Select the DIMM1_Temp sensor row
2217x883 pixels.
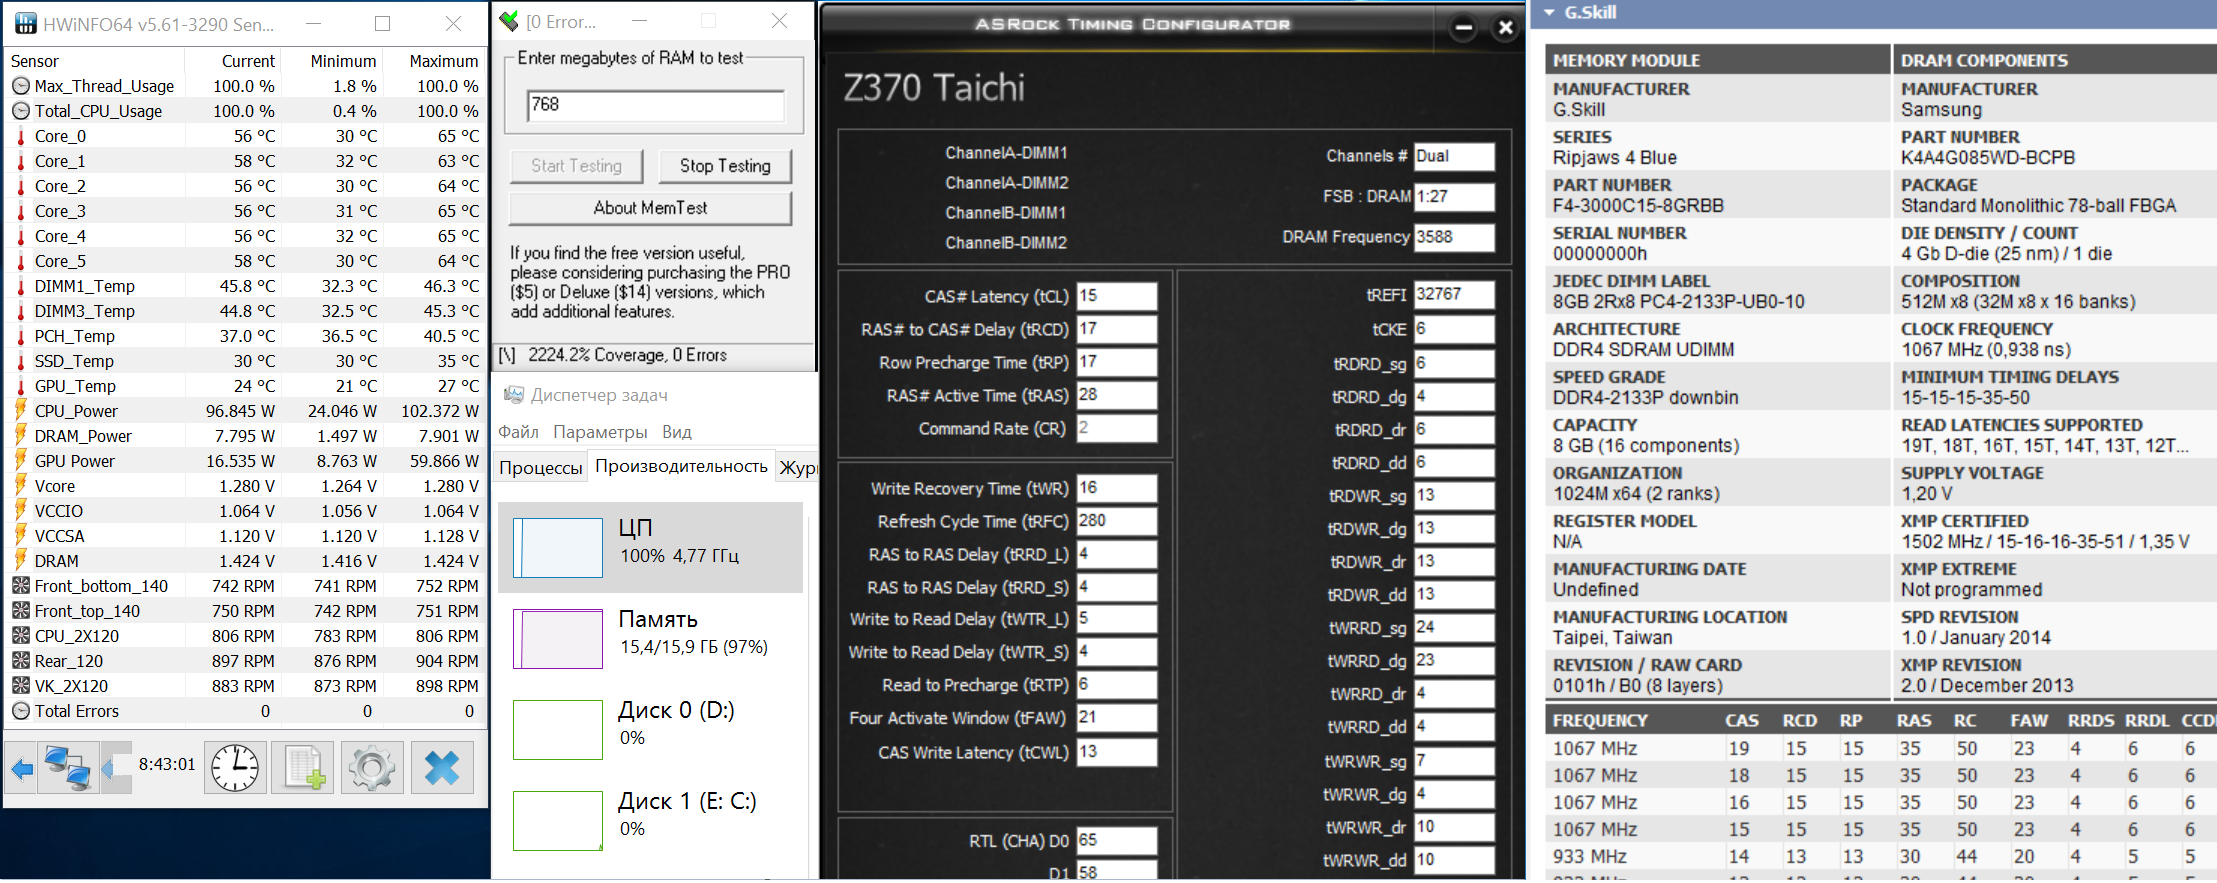(245, 286)
